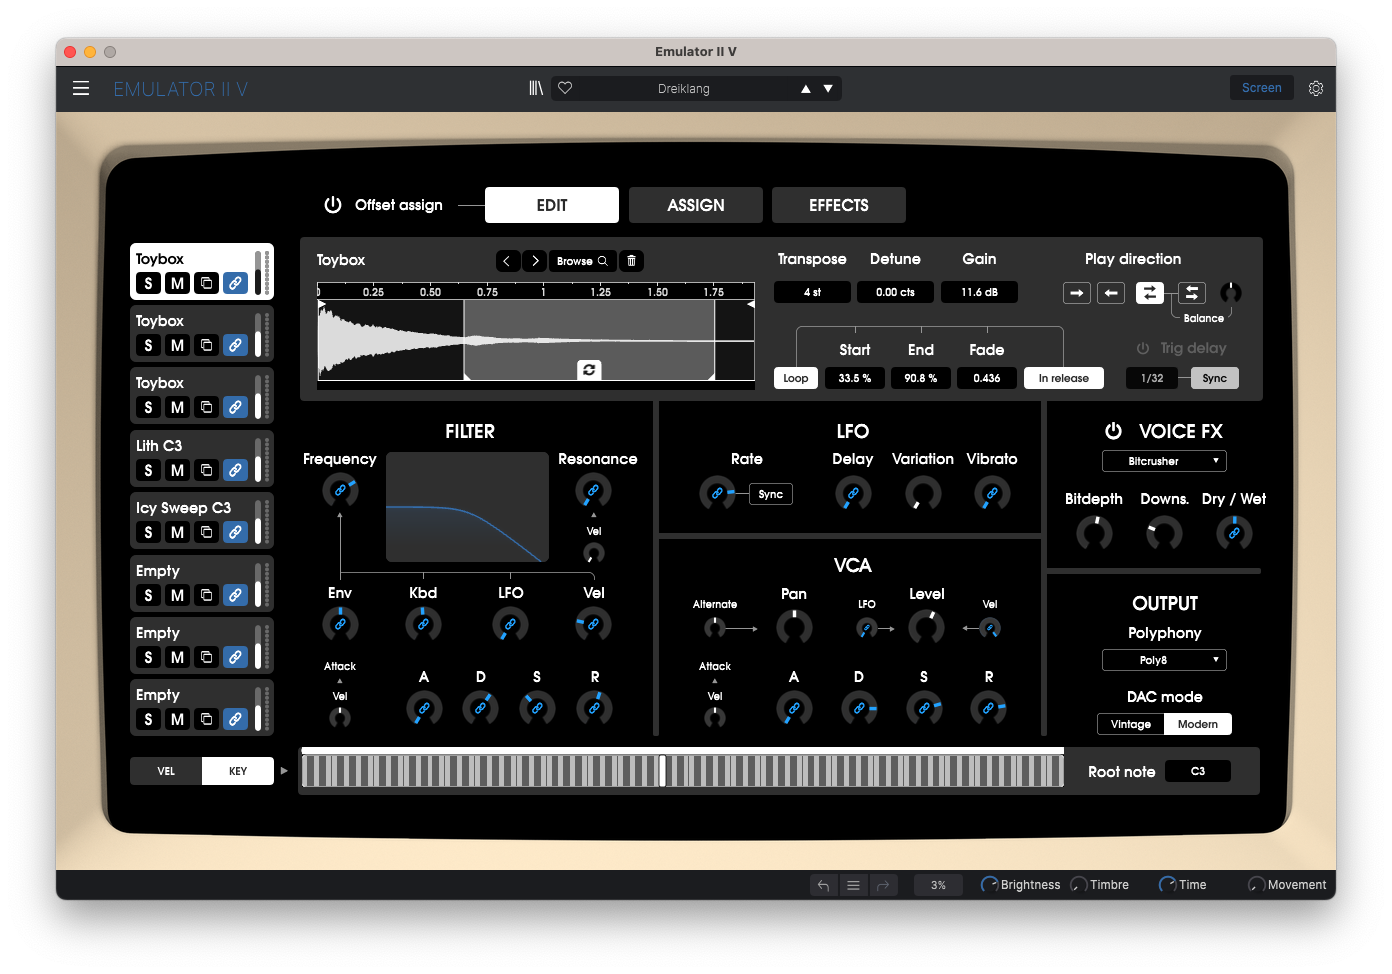This screenshot has width=1392, height=974.
Task: Switch to the ASSIGN tab
Action: [x=696, y=205]
